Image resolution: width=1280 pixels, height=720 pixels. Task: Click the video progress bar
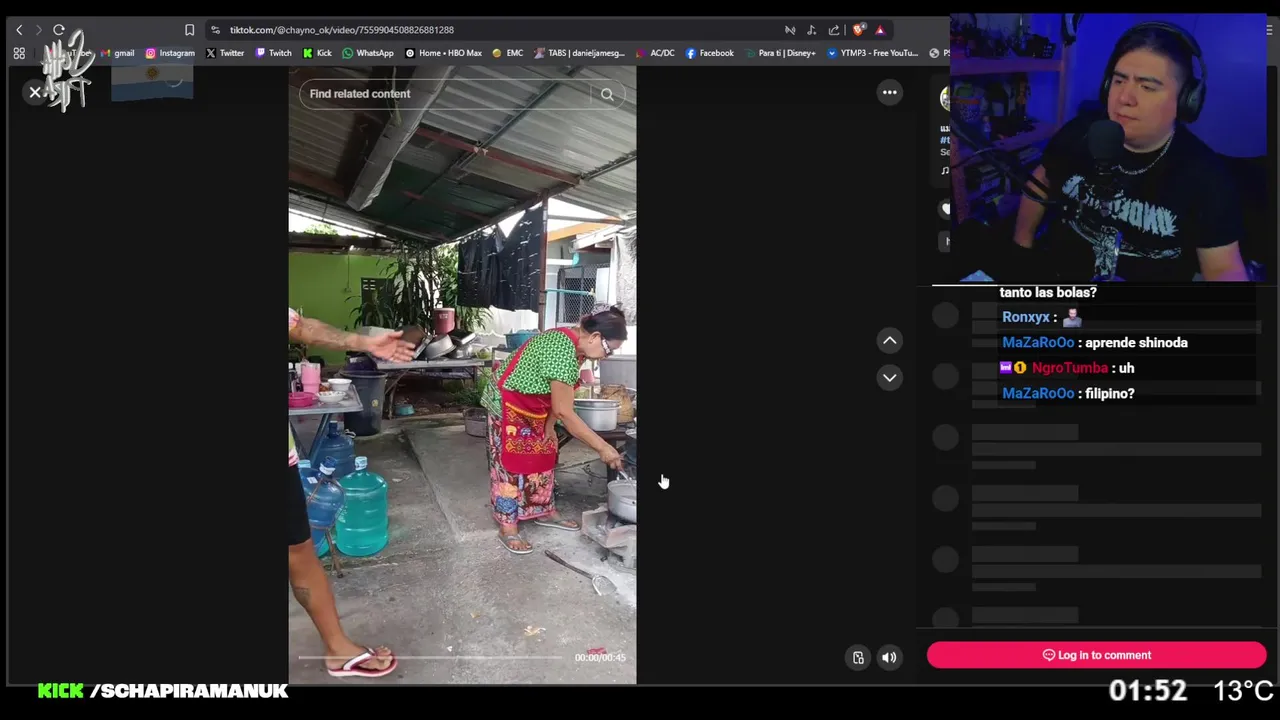[x=430, y=657]
